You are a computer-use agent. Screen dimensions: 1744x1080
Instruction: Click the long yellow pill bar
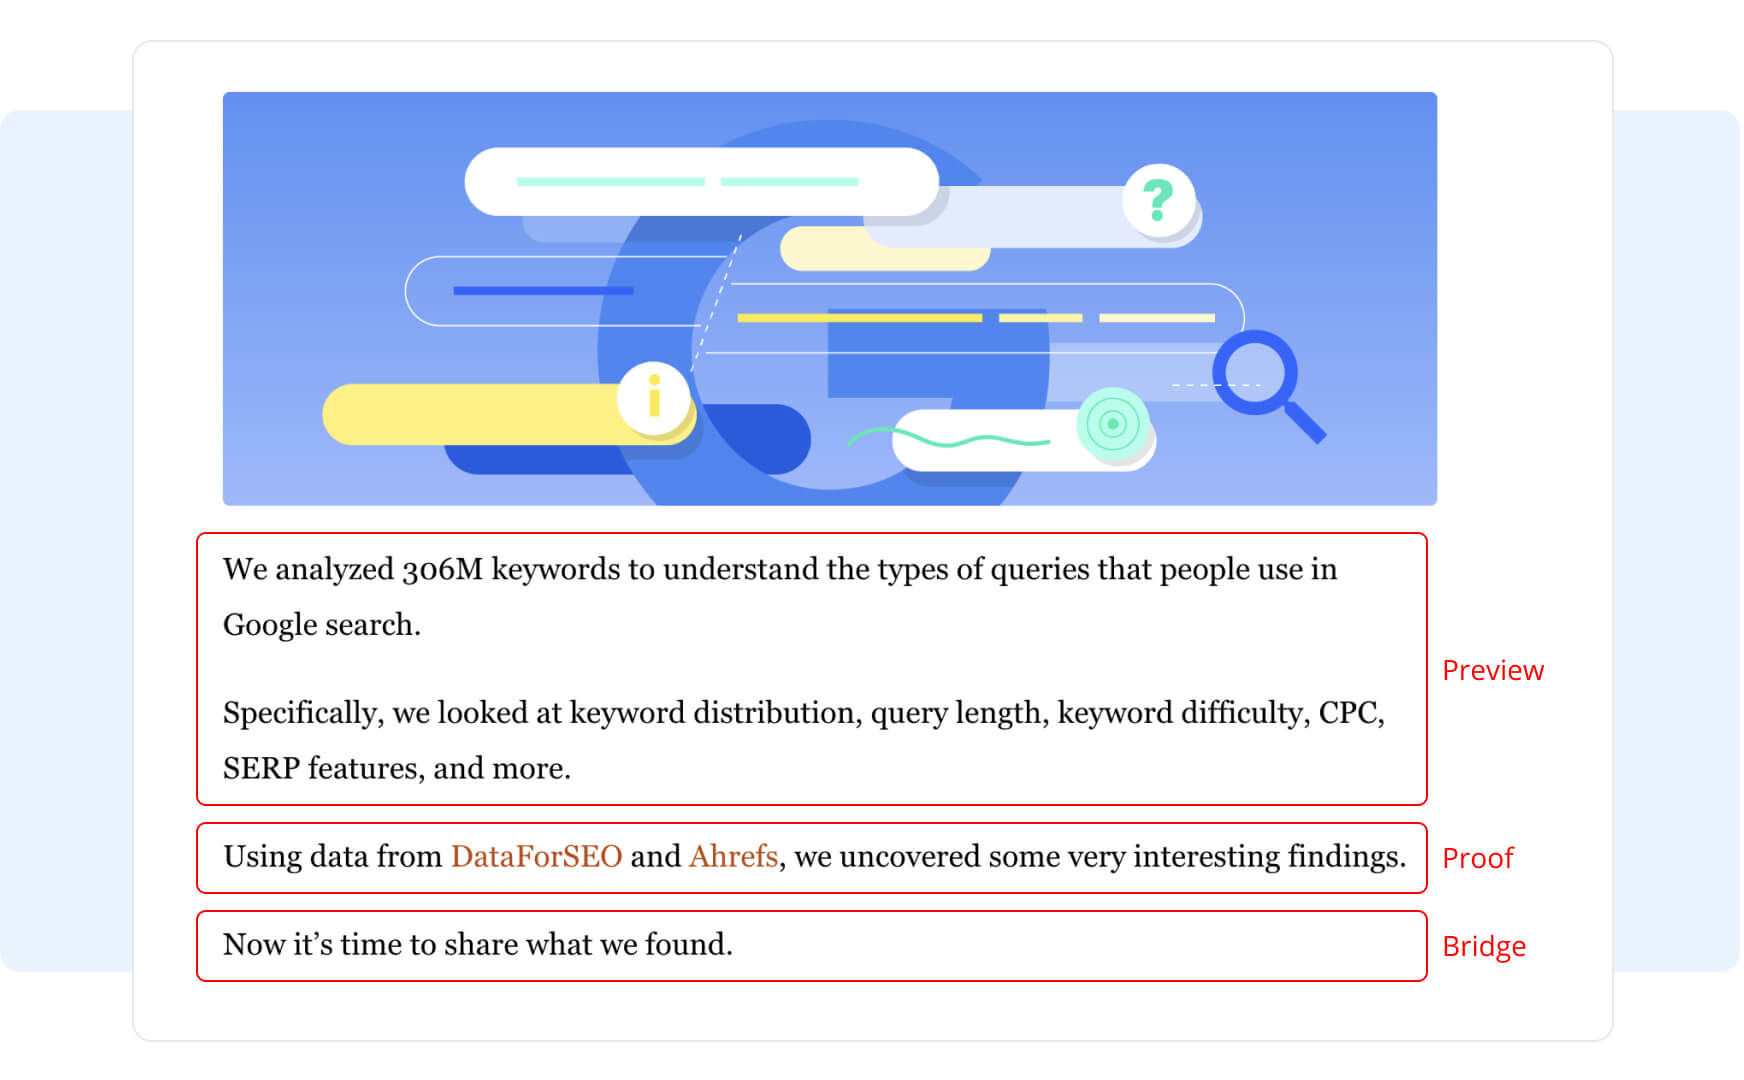pyautogui.click(x=470, y=414)
